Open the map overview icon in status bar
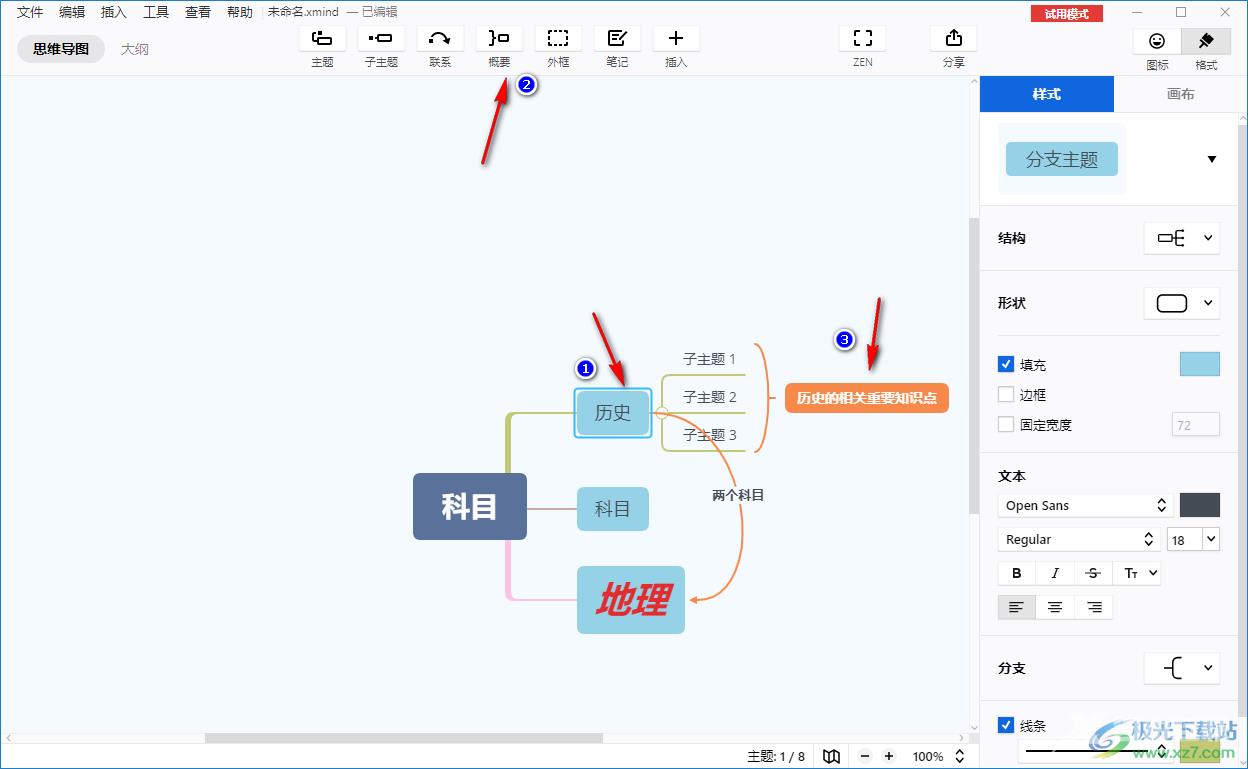 click(831, 757)
